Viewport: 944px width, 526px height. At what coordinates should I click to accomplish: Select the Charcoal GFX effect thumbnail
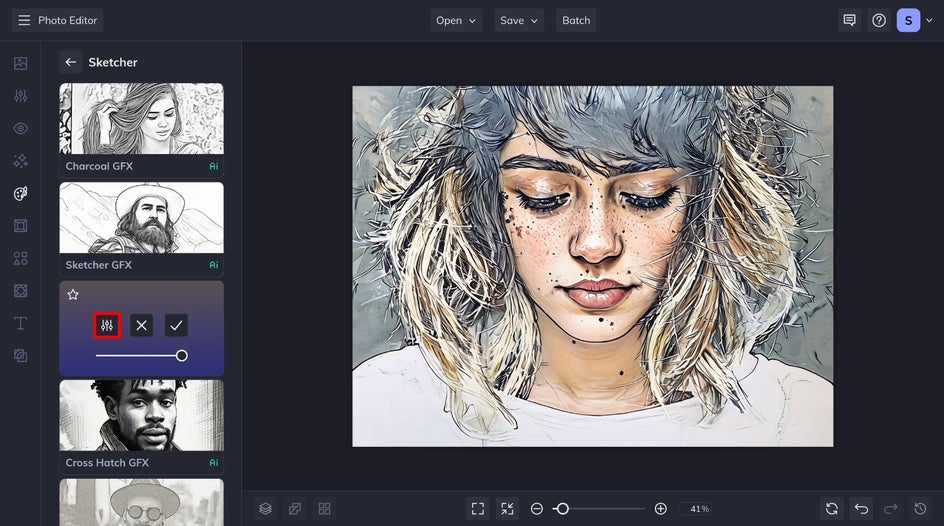pos(141,119)
